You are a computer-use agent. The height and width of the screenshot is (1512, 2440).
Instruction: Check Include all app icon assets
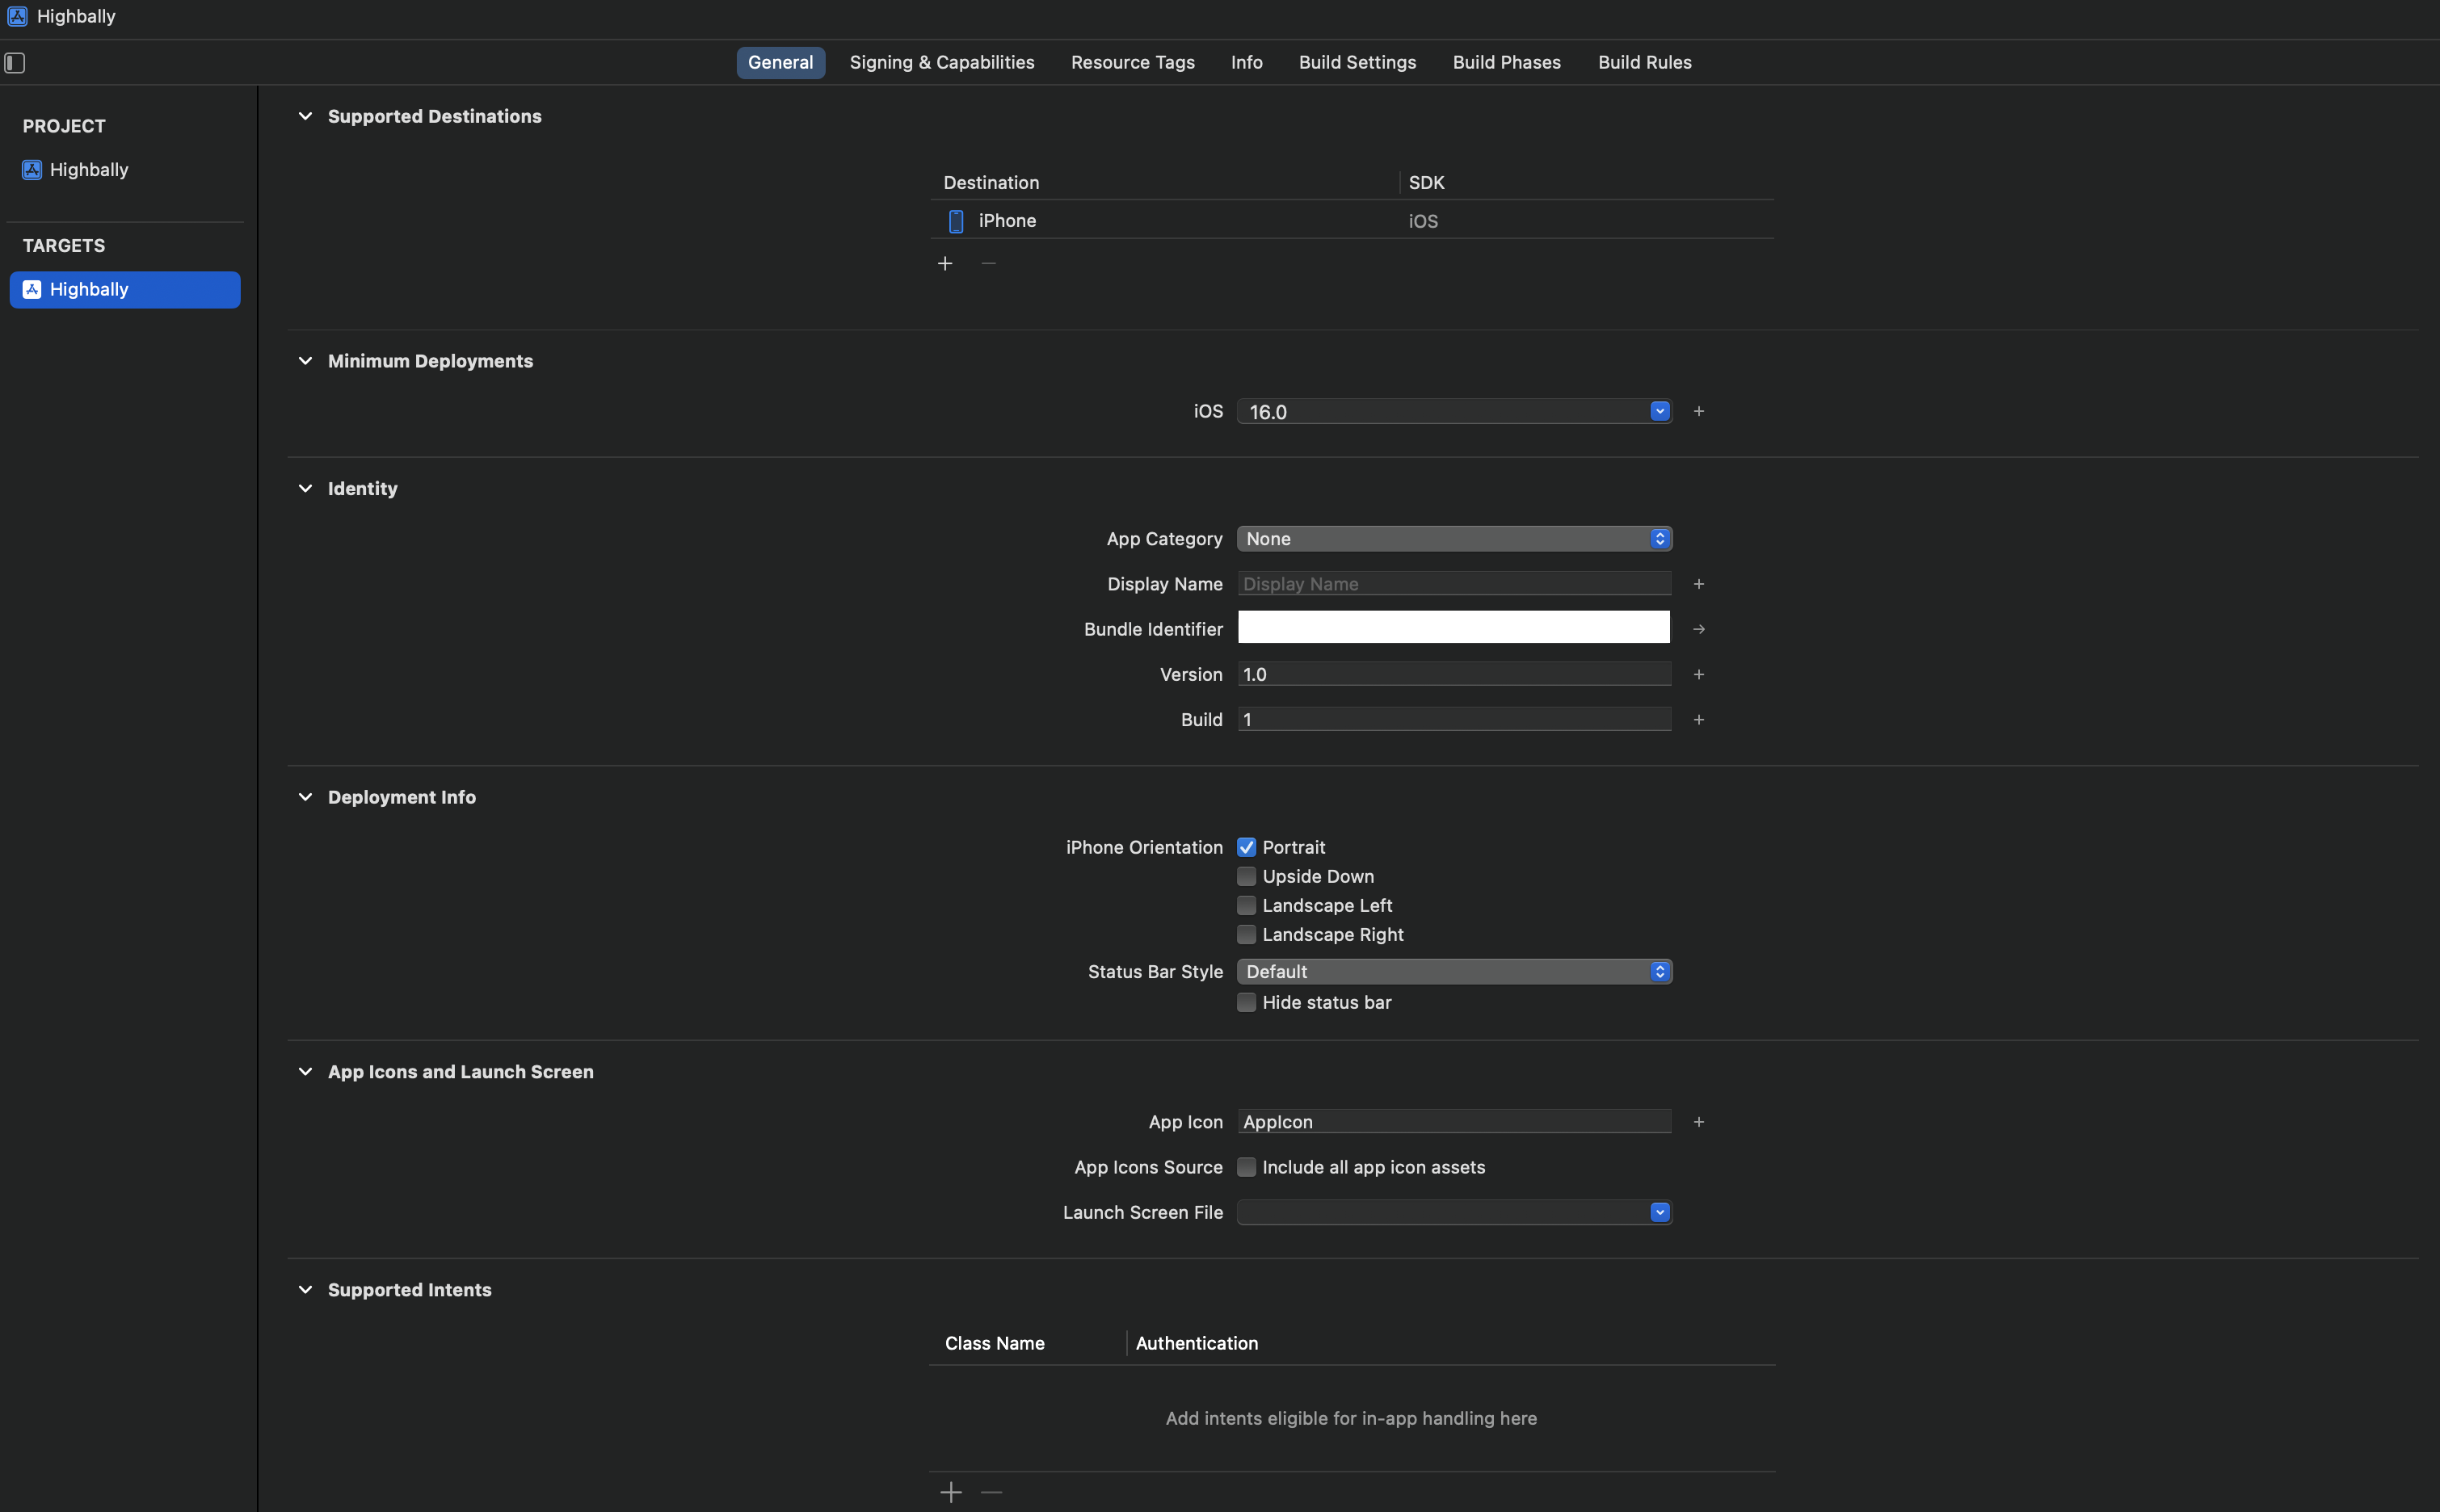pos(1246,1167)
